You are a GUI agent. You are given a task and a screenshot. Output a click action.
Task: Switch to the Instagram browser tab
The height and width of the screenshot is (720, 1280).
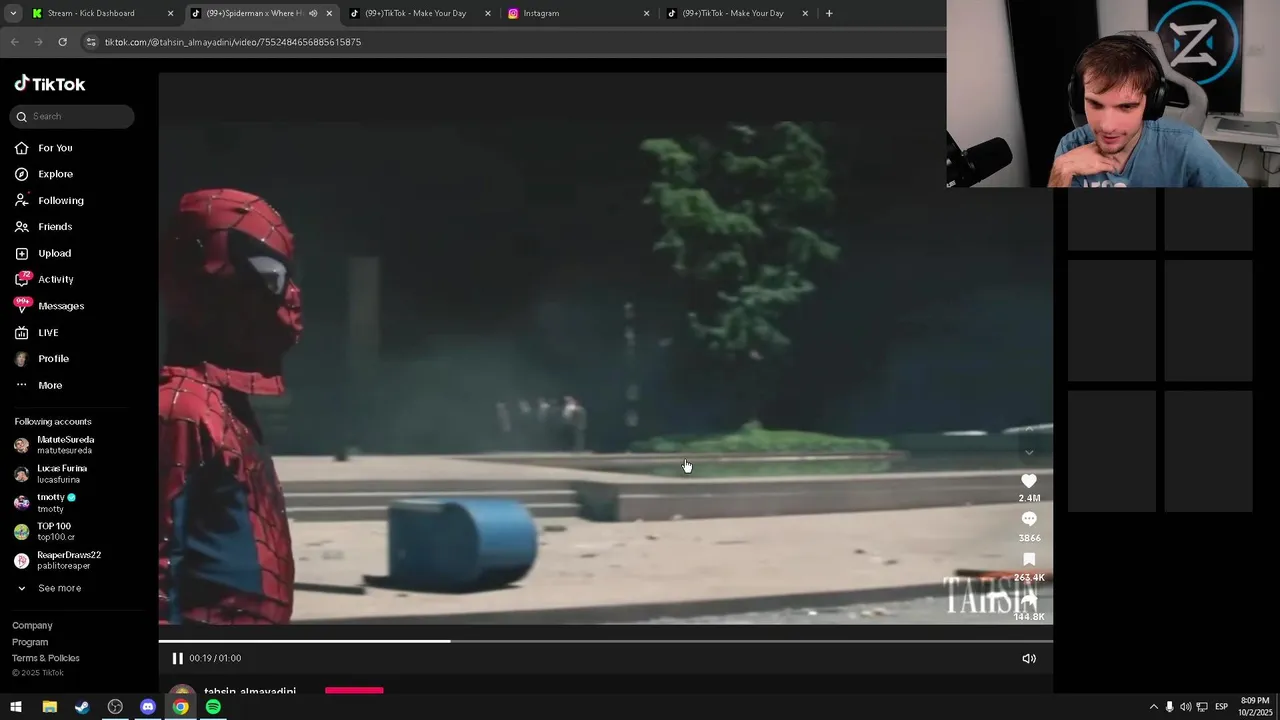tap(578, 13)
